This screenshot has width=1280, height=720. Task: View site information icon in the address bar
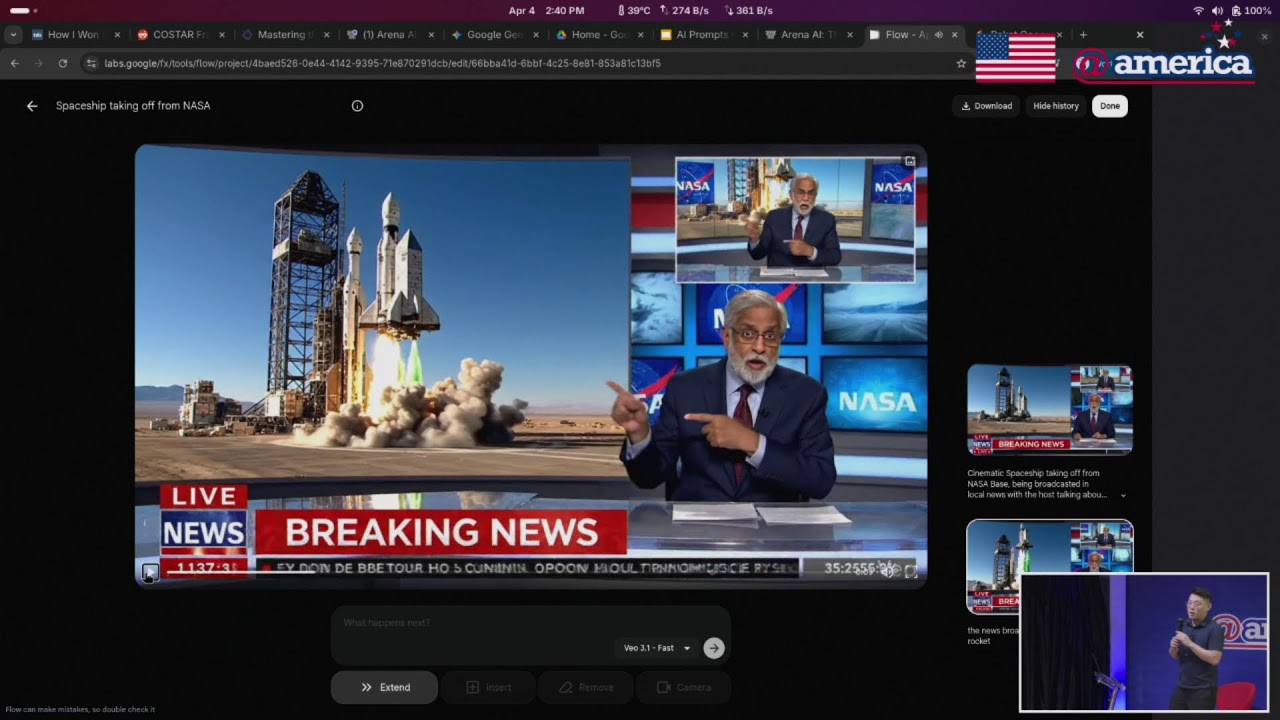(91, 63)
